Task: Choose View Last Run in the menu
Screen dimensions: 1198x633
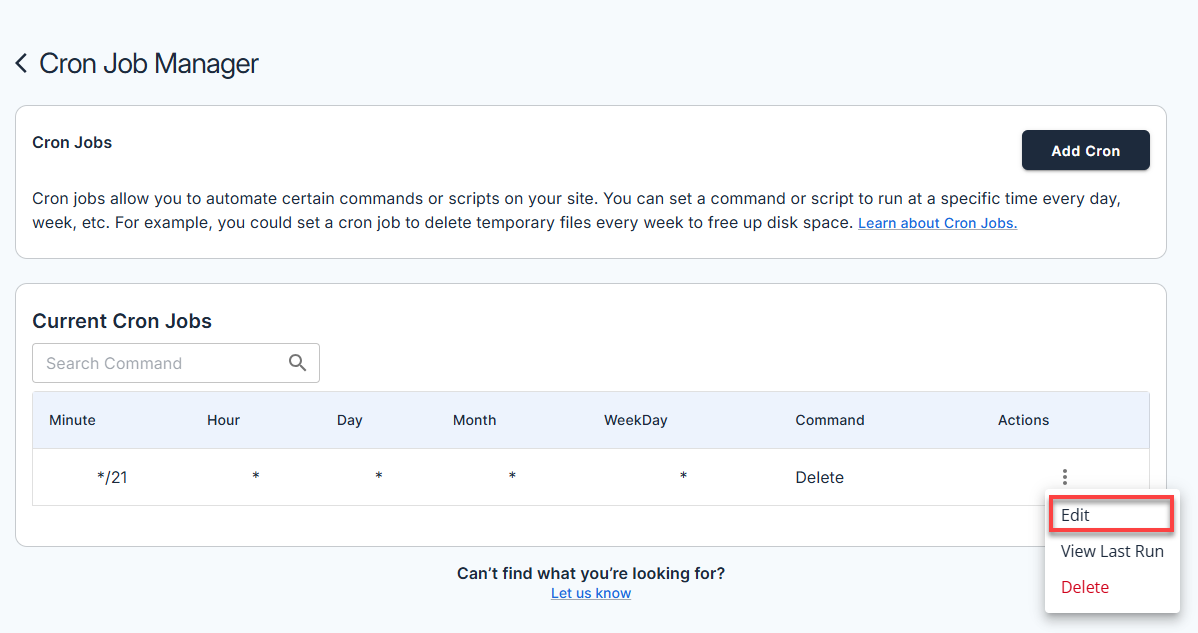Action: (1111, 551)
